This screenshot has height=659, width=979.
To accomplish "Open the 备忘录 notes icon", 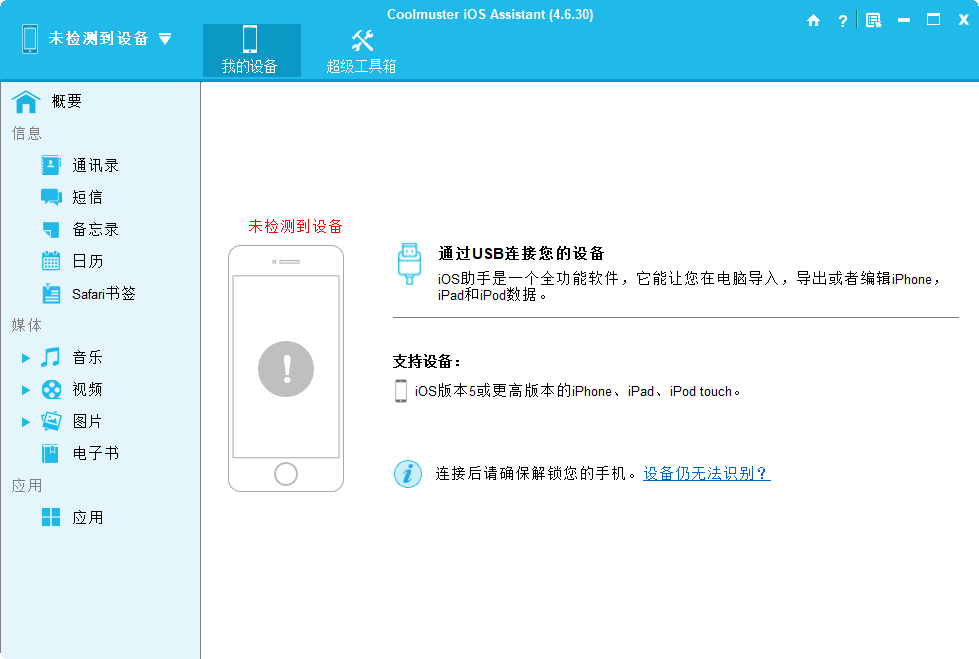I will 50,228.
